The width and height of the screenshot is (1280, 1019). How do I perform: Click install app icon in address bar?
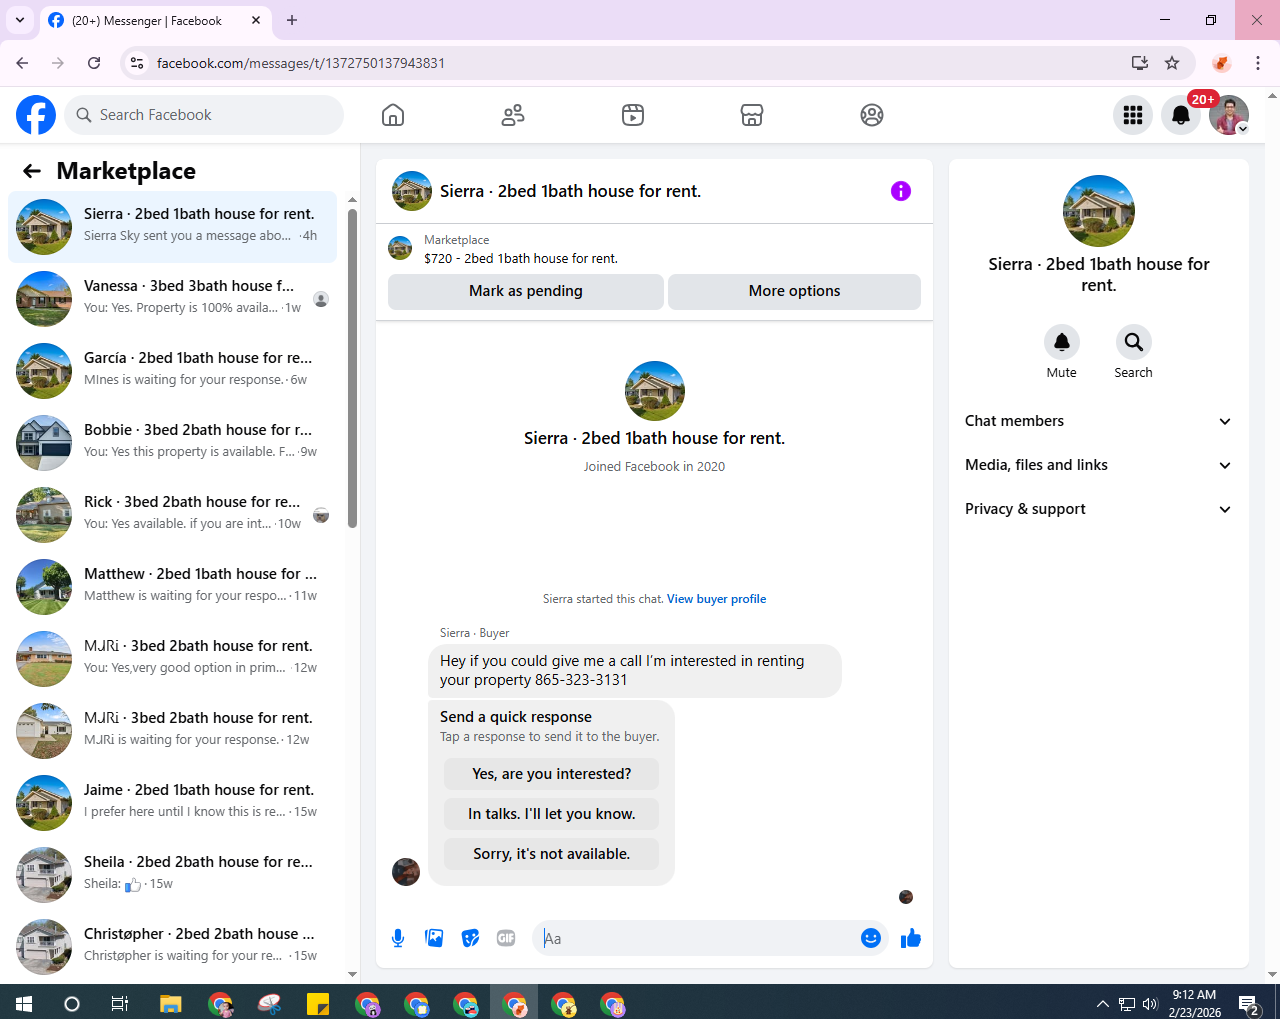point(1140,63)
